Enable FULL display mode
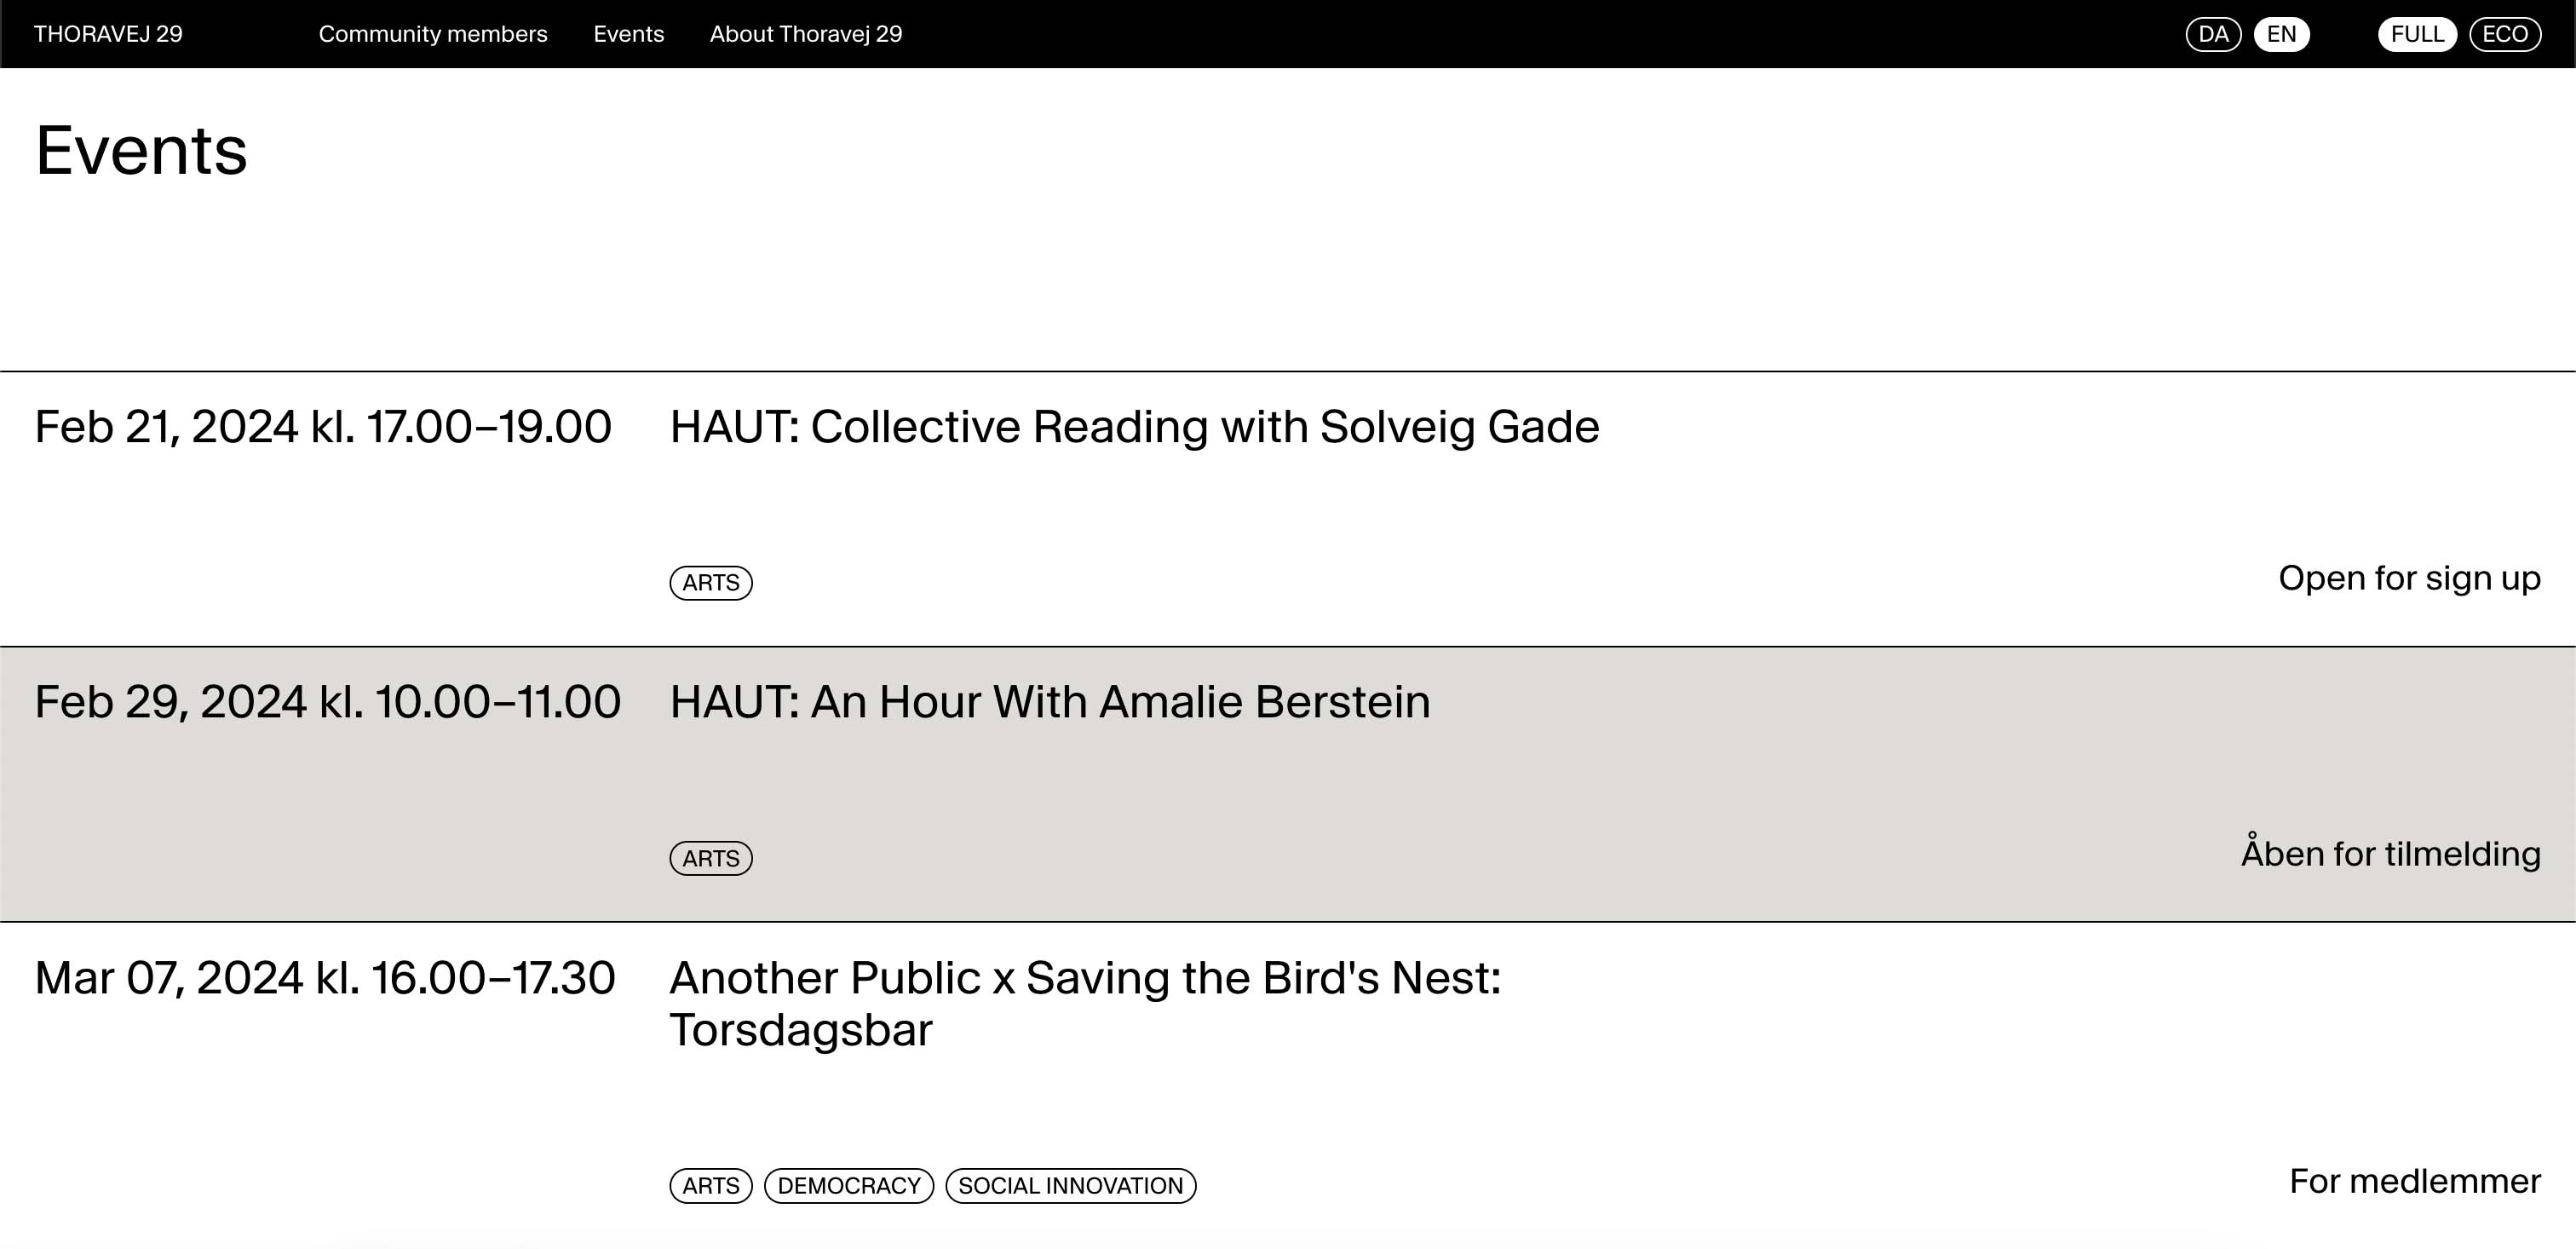Image resolution: width=2576 pixels, height=1249 pixels. point(2417,34)
